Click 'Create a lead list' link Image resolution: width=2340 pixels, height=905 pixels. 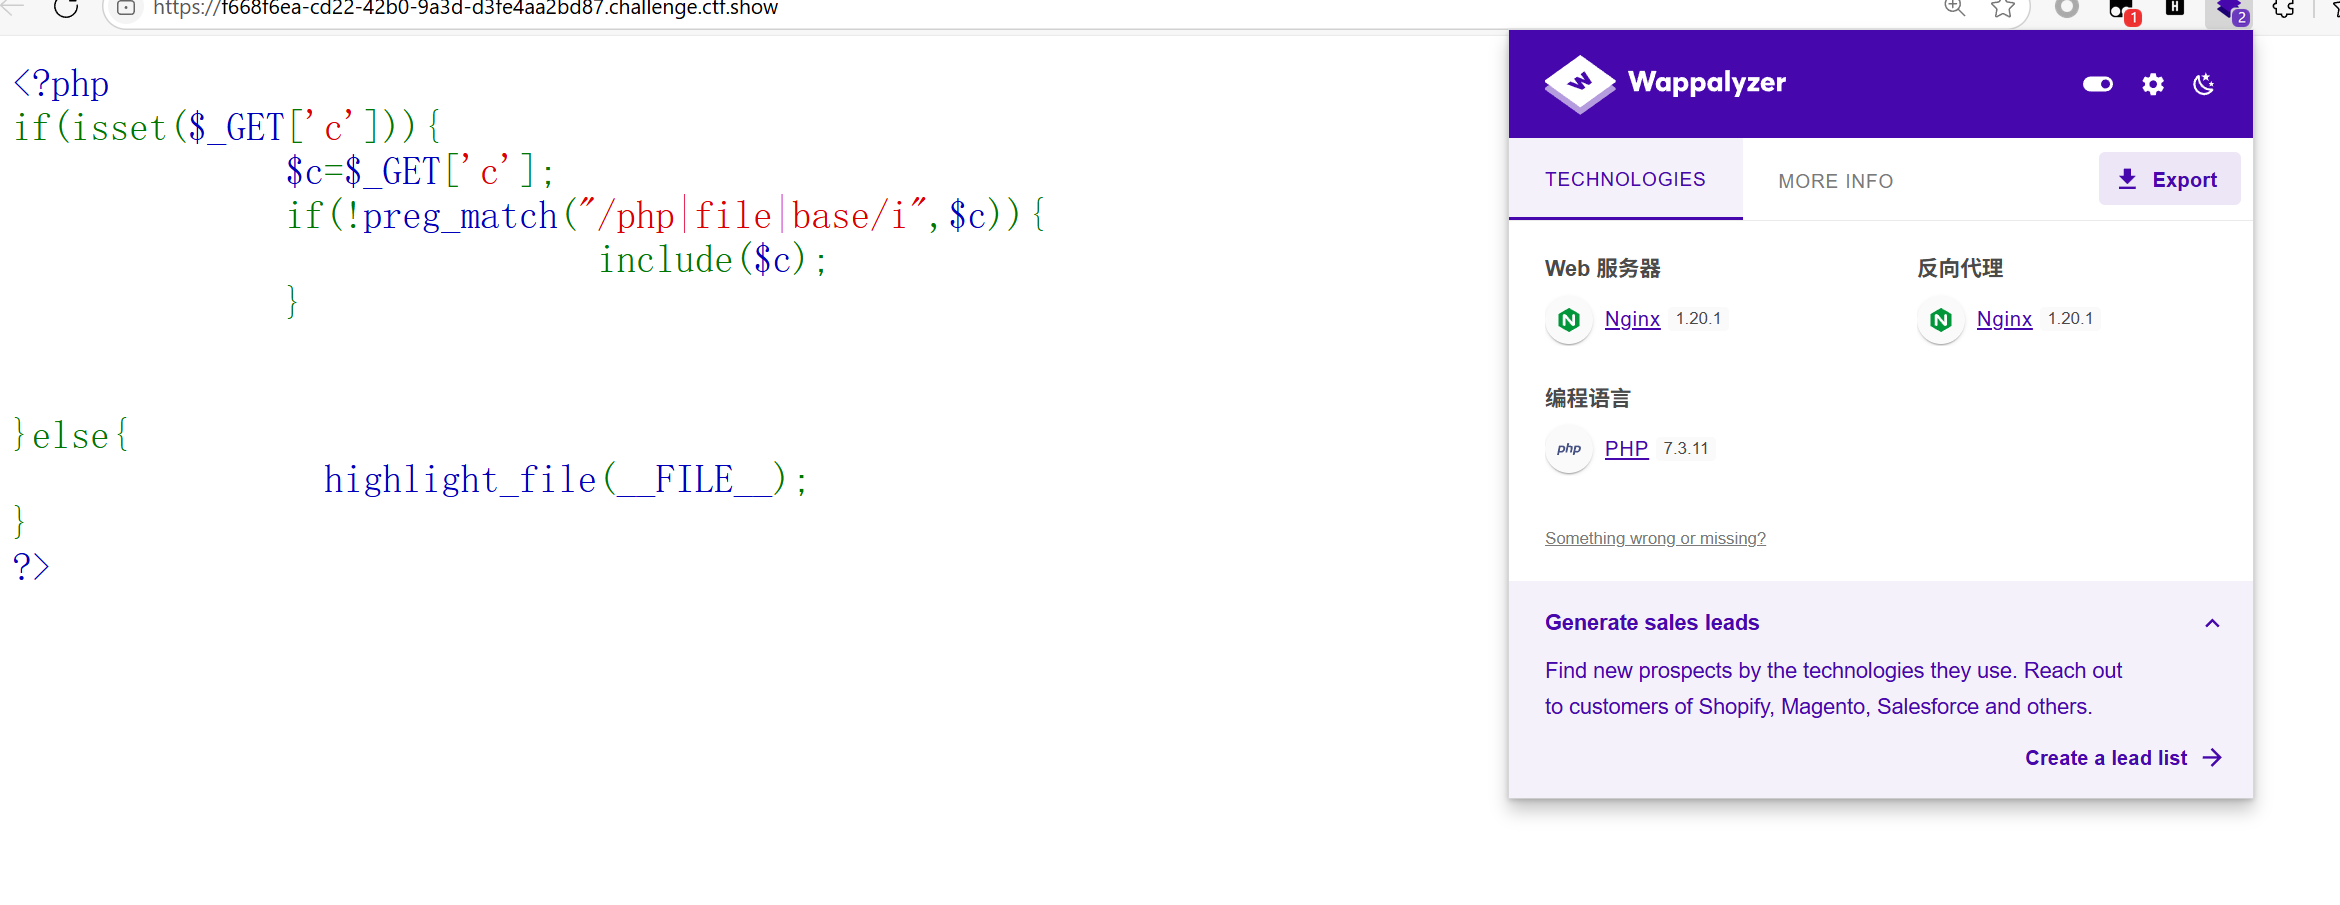tap(2123, 758)
